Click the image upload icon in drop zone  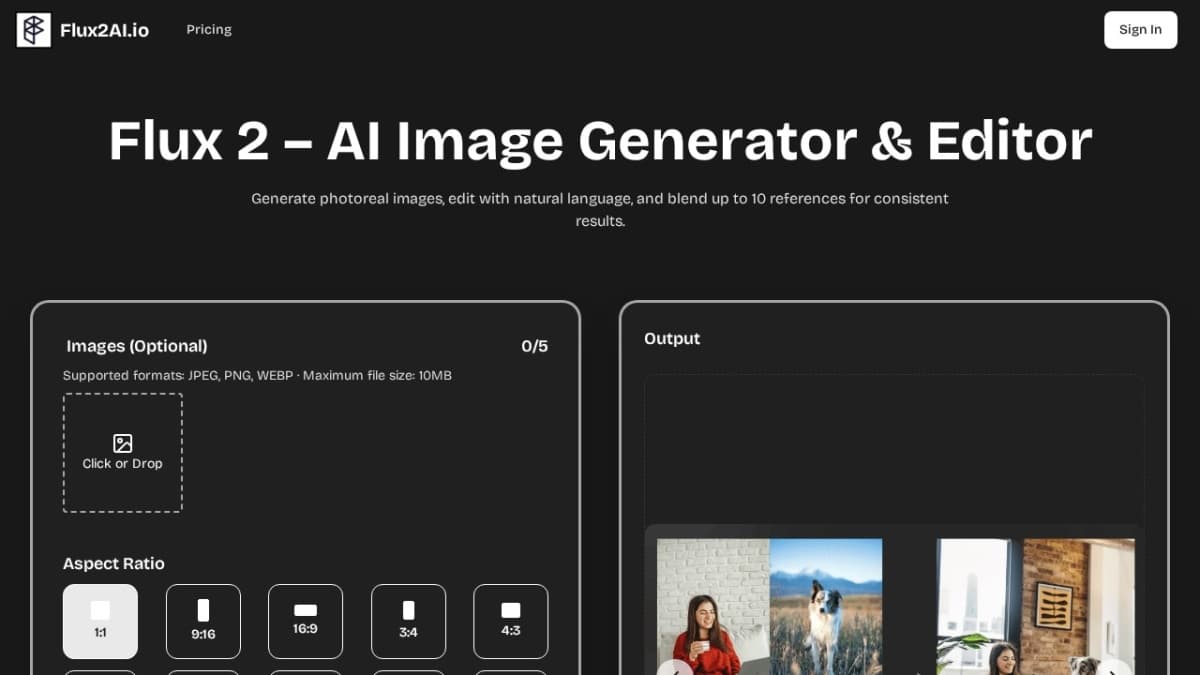[122, 443]
